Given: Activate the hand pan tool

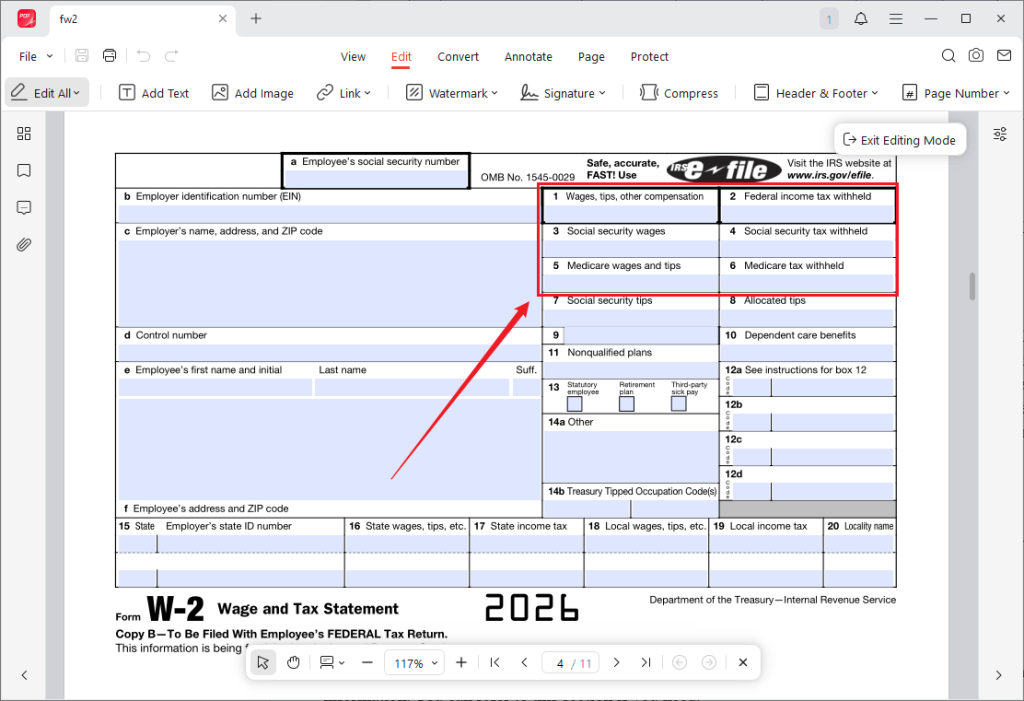Looking at the screenshot, I should click(293, 662).
